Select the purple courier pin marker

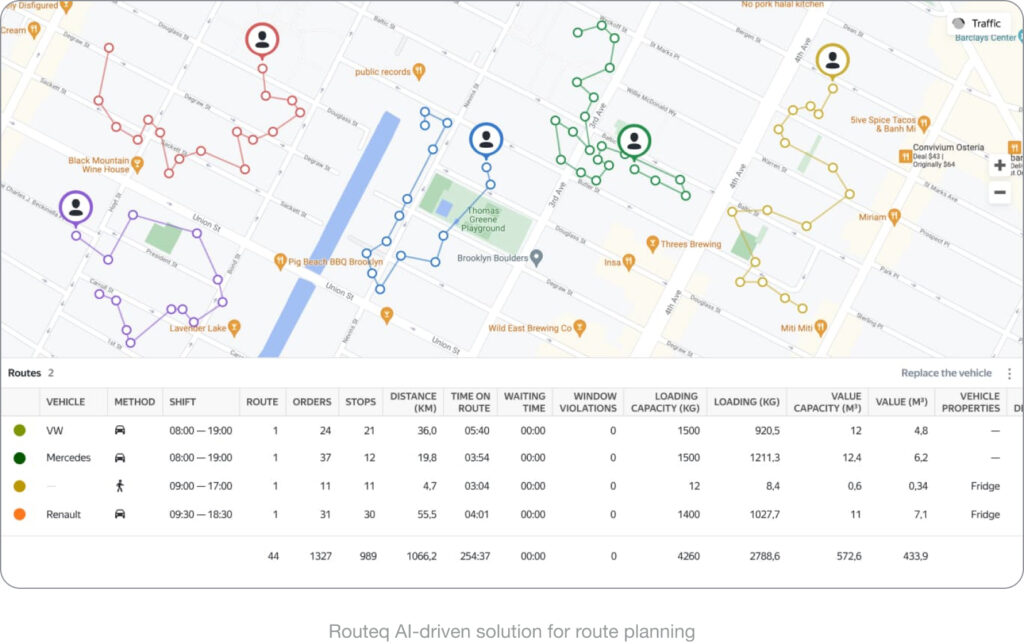[76, 208]
